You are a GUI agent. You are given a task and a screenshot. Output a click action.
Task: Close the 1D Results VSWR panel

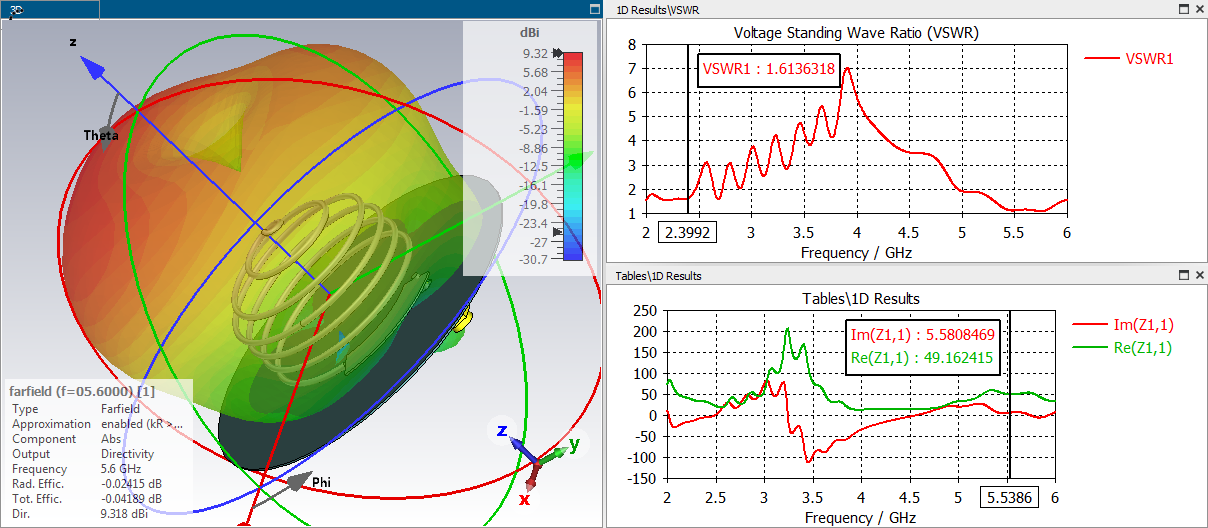[1198, 9]
